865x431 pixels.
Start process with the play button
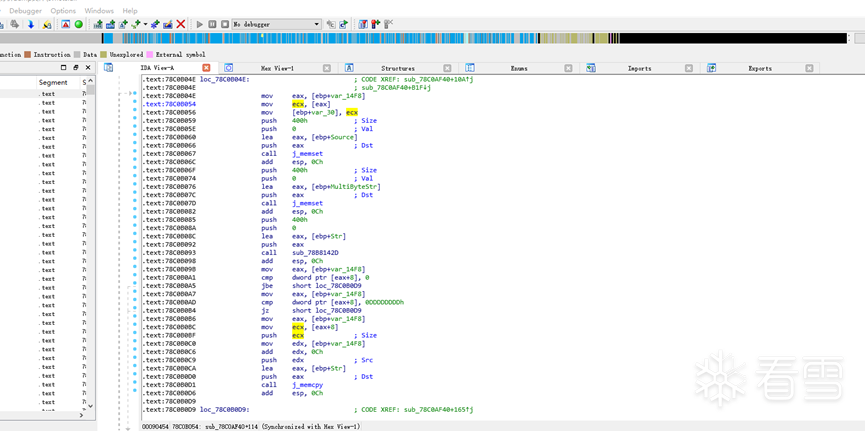[200, 24]
